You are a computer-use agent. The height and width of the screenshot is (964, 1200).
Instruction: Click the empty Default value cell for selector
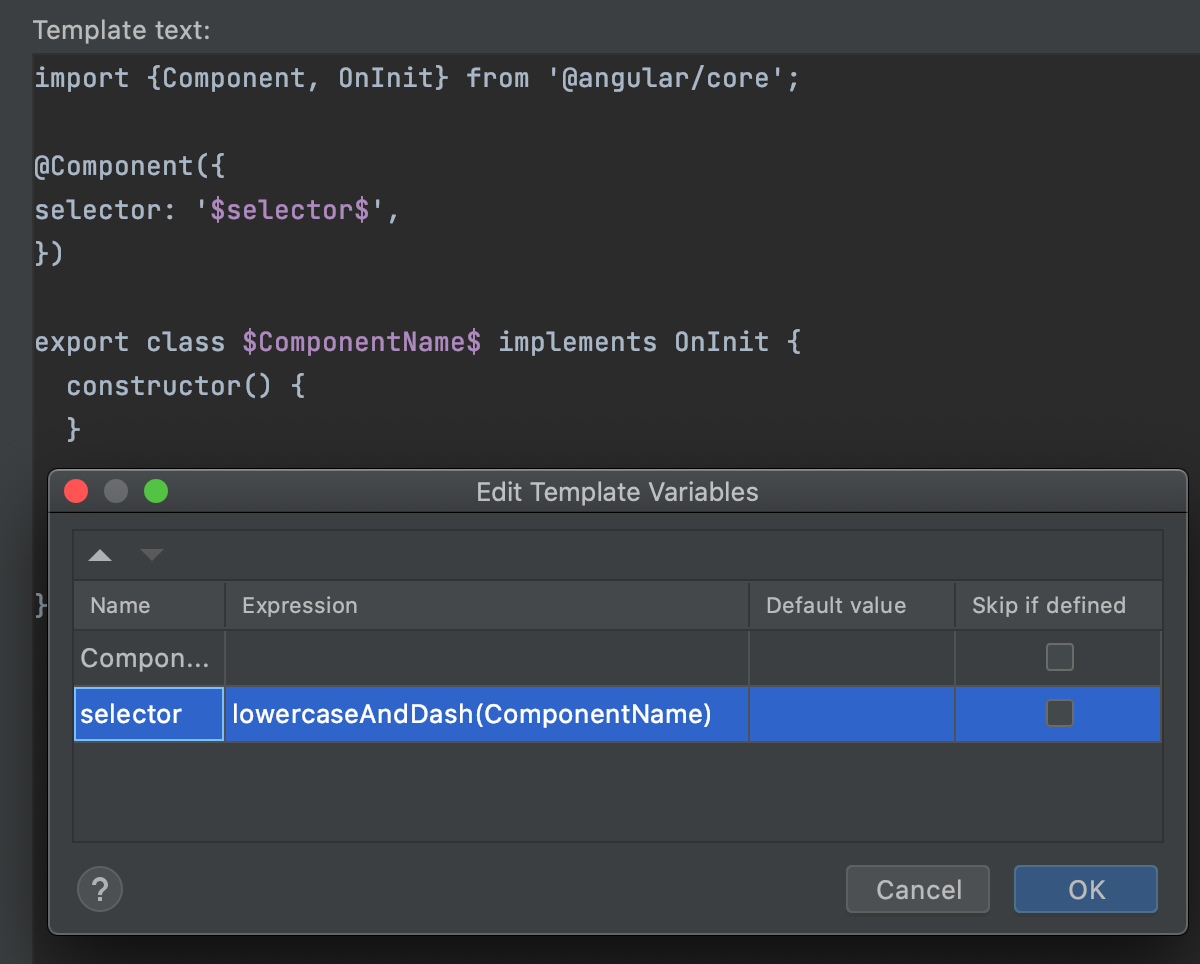850,713
